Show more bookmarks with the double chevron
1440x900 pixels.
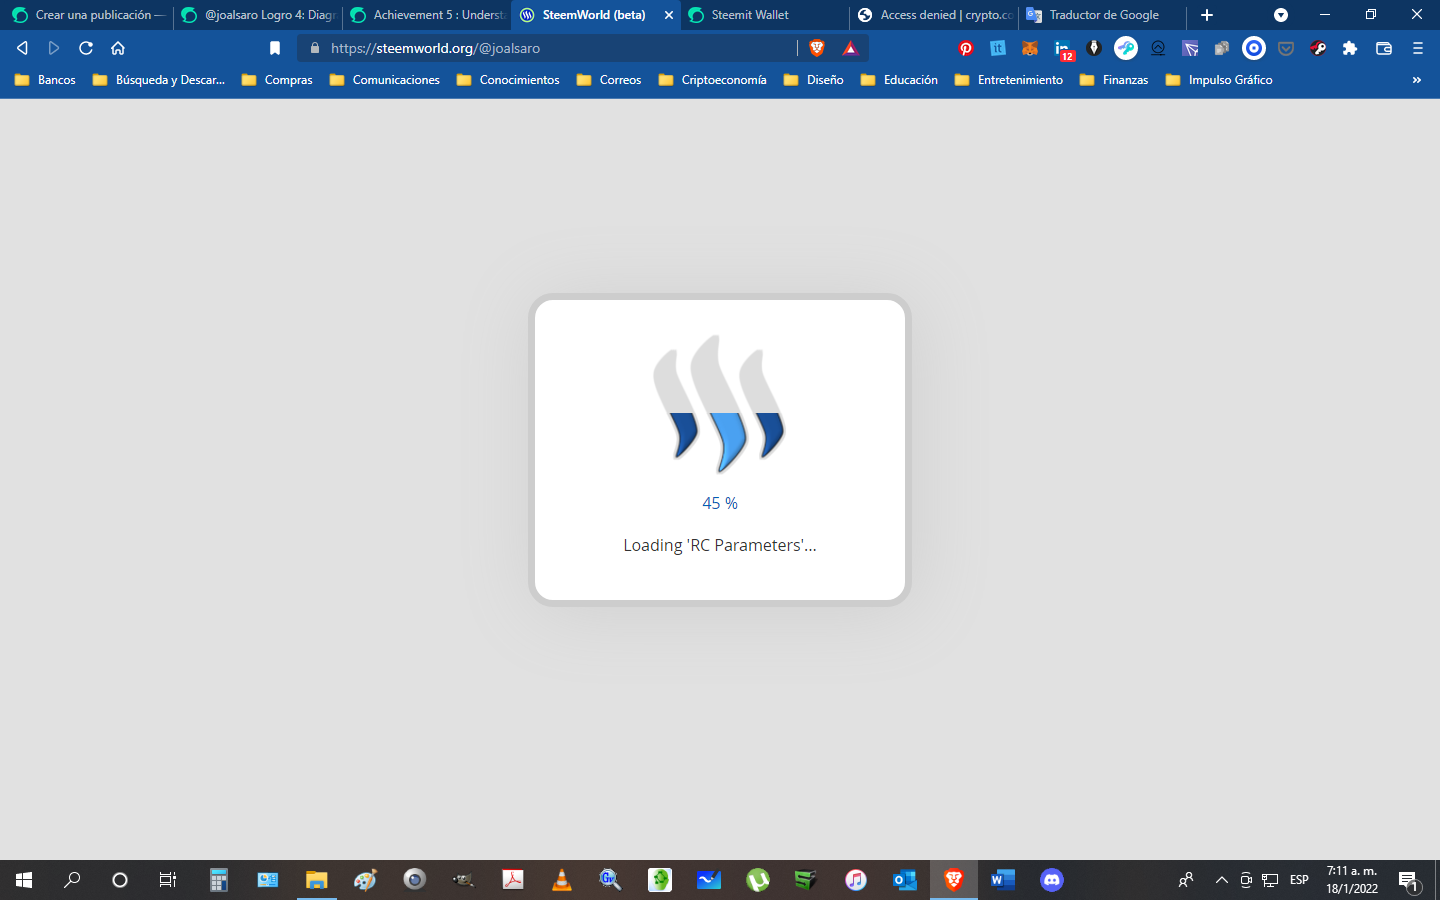click(1416, 80)
